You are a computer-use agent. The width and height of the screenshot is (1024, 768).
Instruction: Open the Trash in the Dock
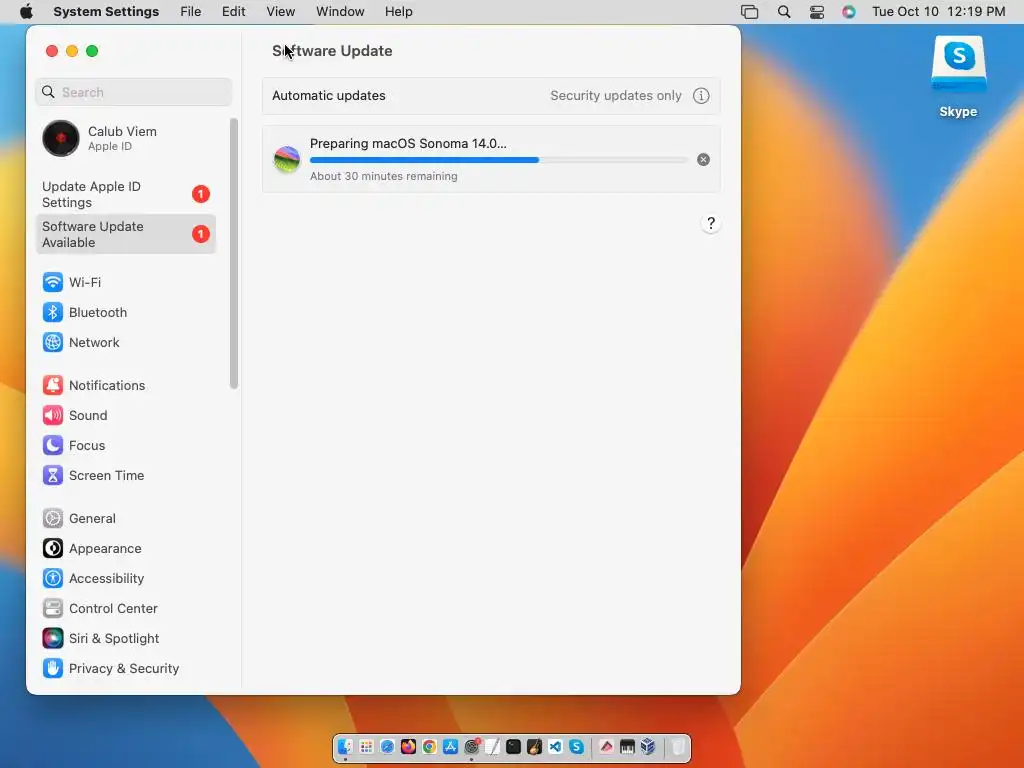[x=678, y=746]
